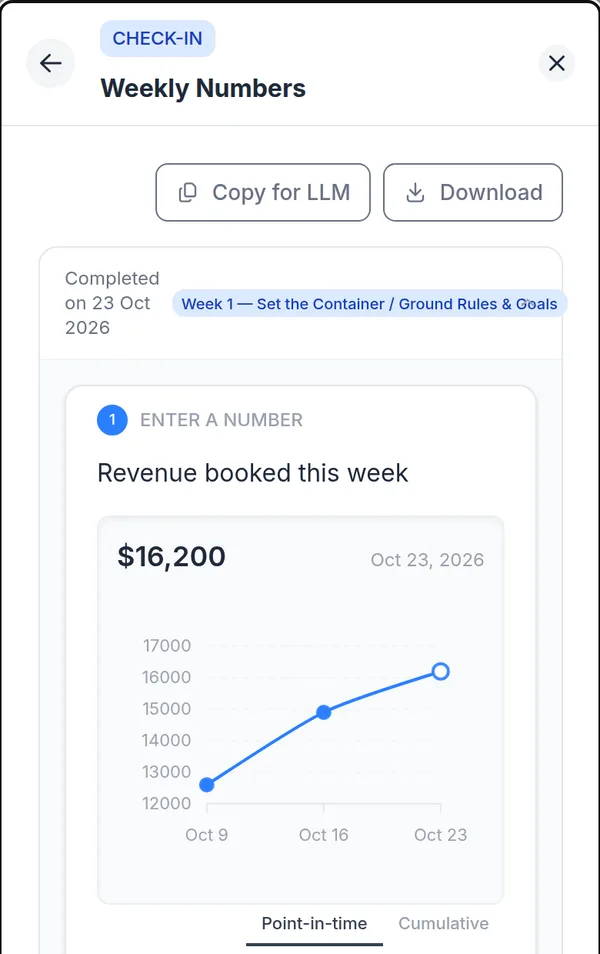The height and width of the screenshot is (954, 600).
Task: Click the Completed on 23 Oct 2026 text
Action: coord(112,303)
